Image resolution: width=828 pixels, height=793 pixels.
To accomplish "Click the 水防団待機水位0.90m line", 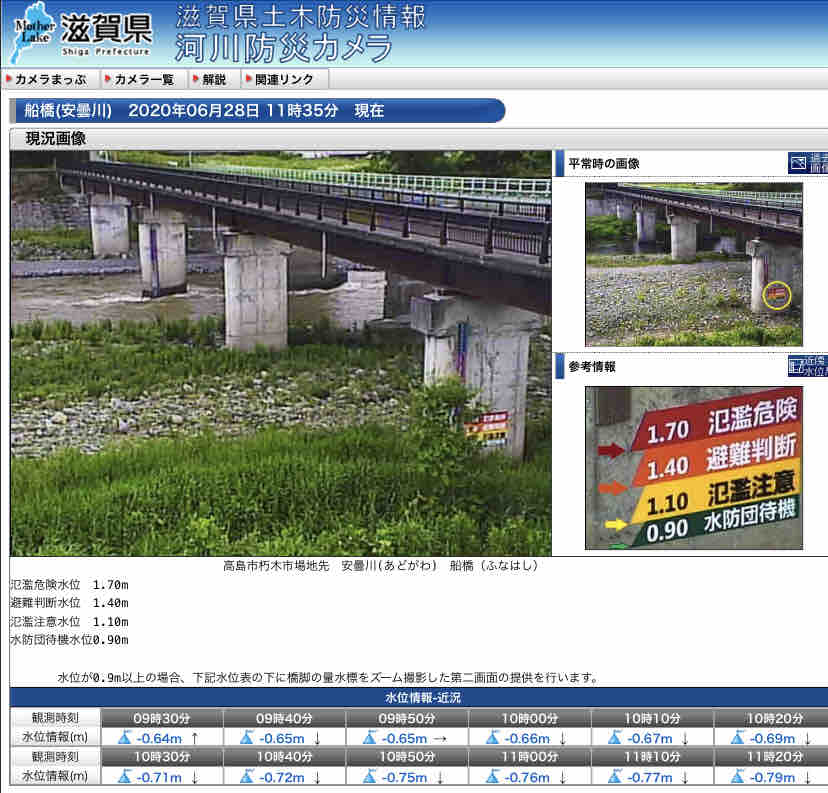I will tap(69, 639).
